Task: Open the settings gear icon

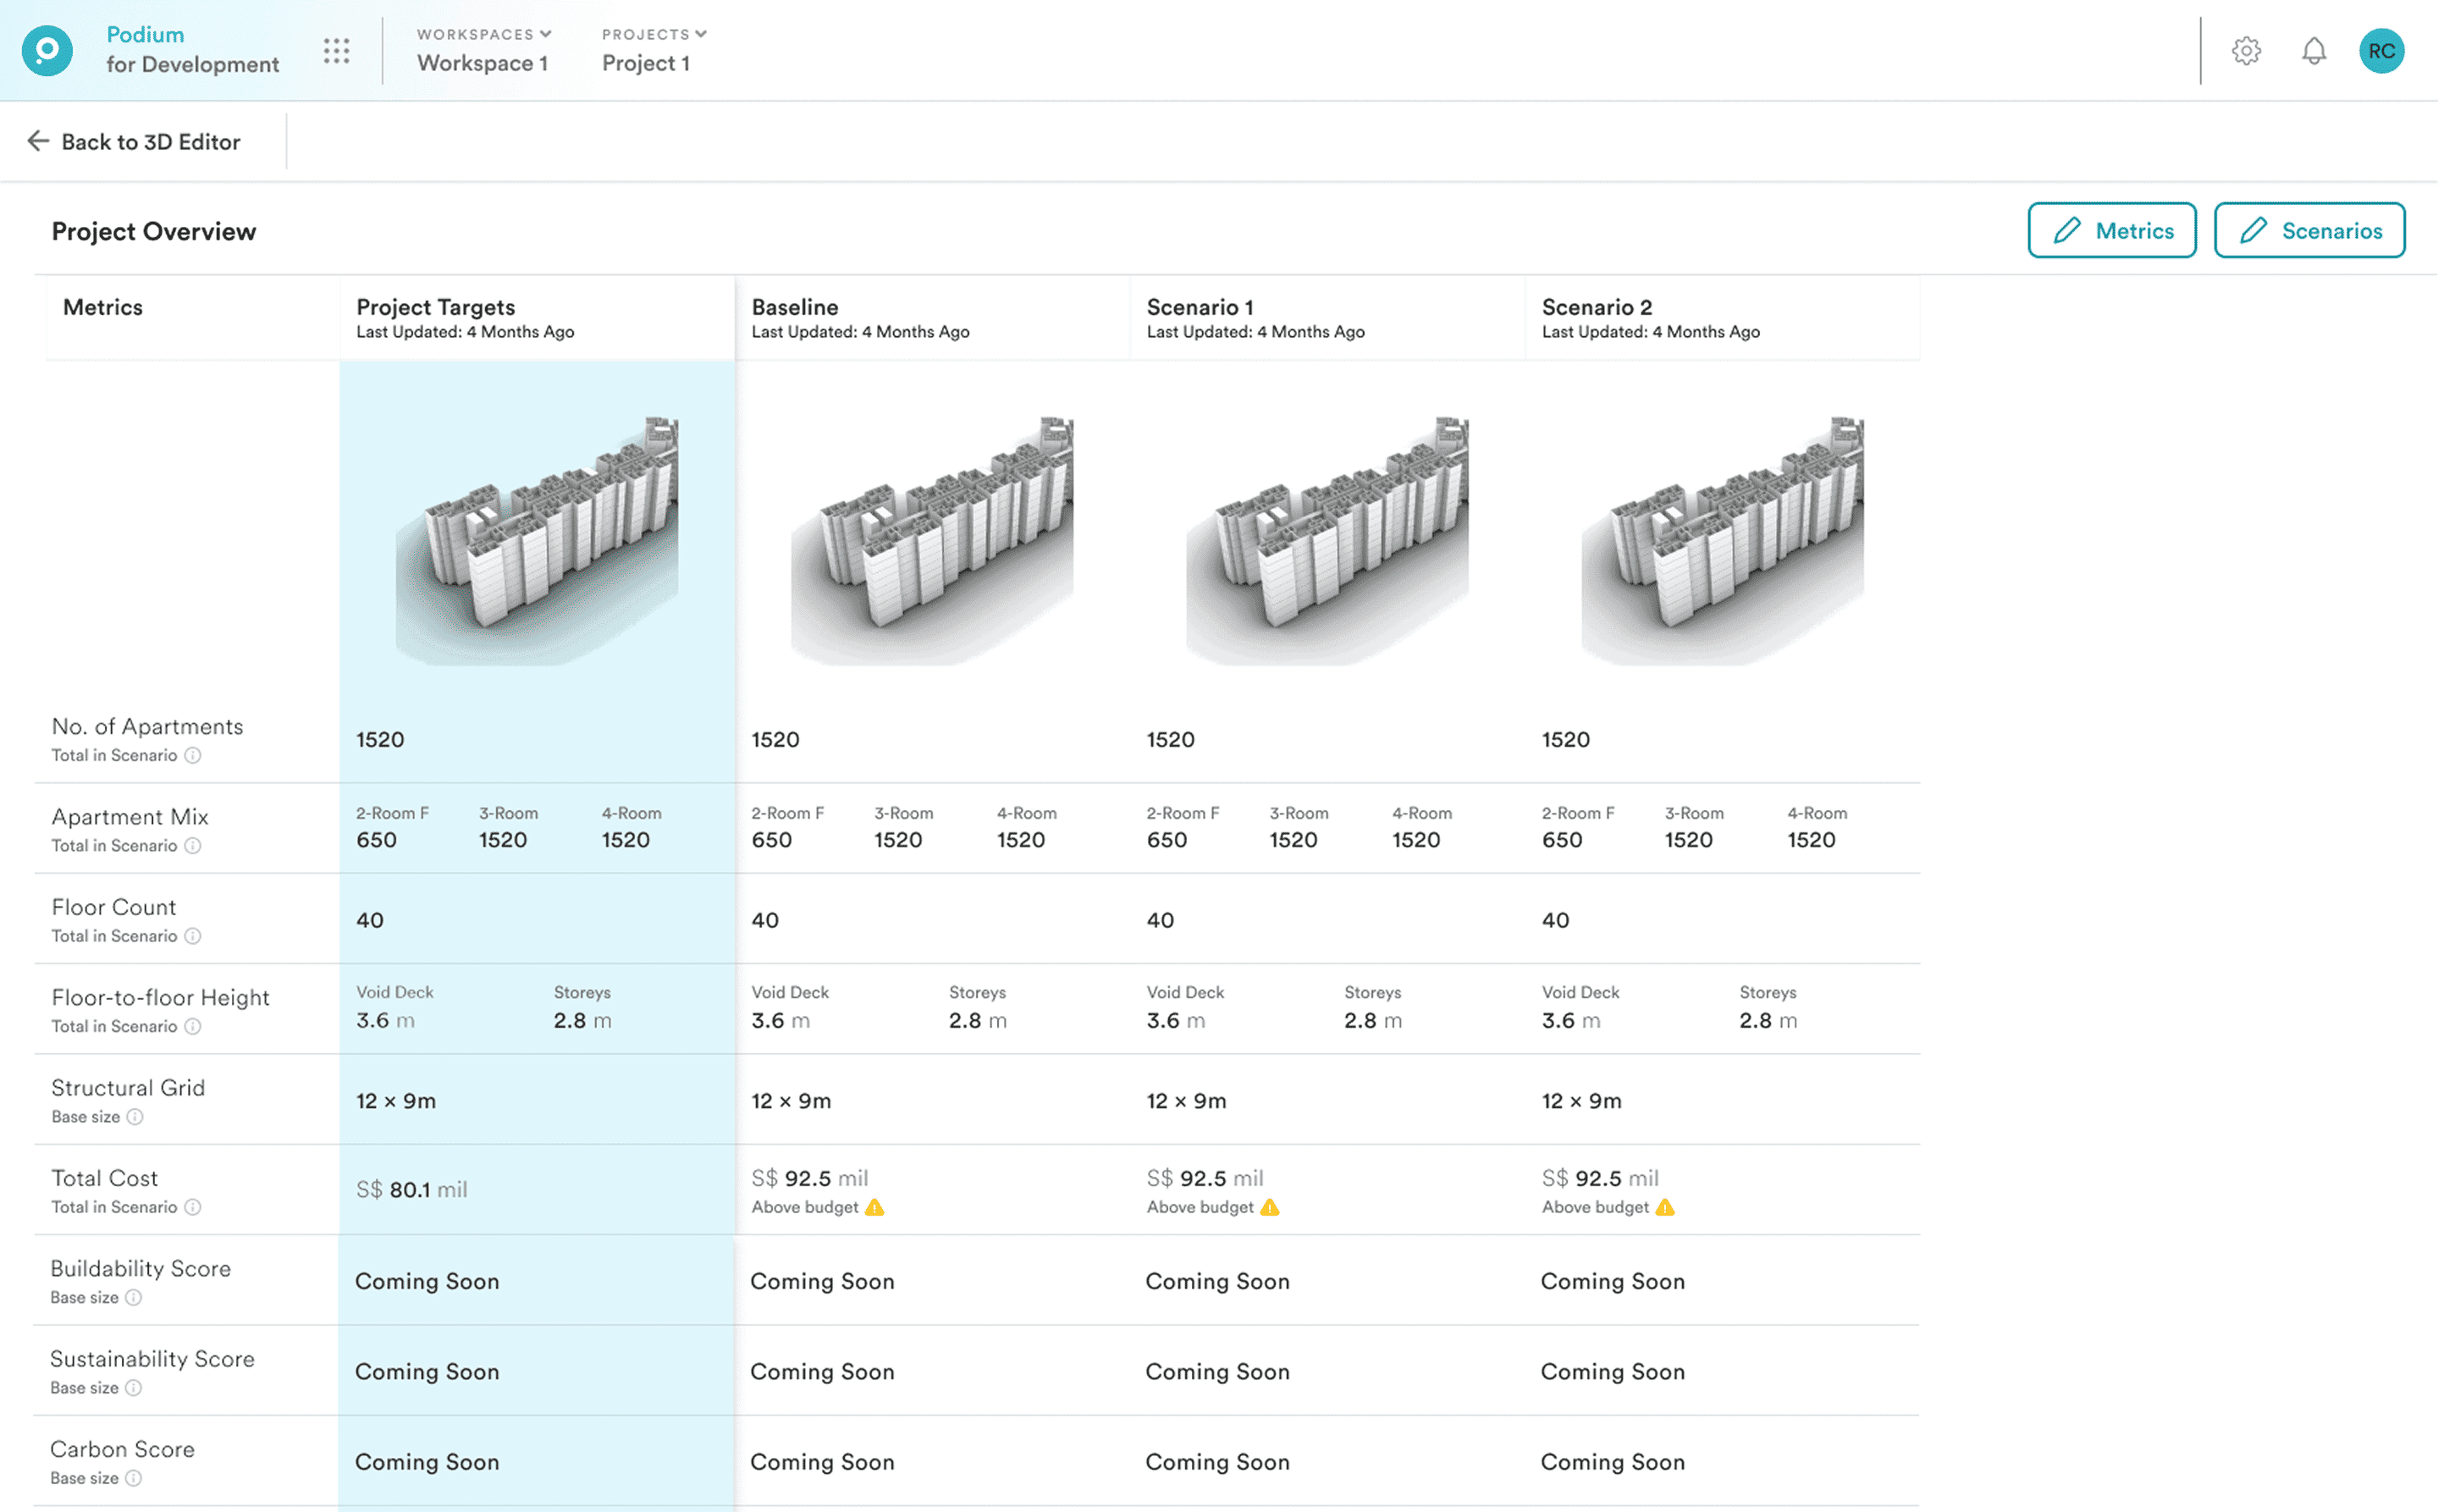Action: point(2246,50)
